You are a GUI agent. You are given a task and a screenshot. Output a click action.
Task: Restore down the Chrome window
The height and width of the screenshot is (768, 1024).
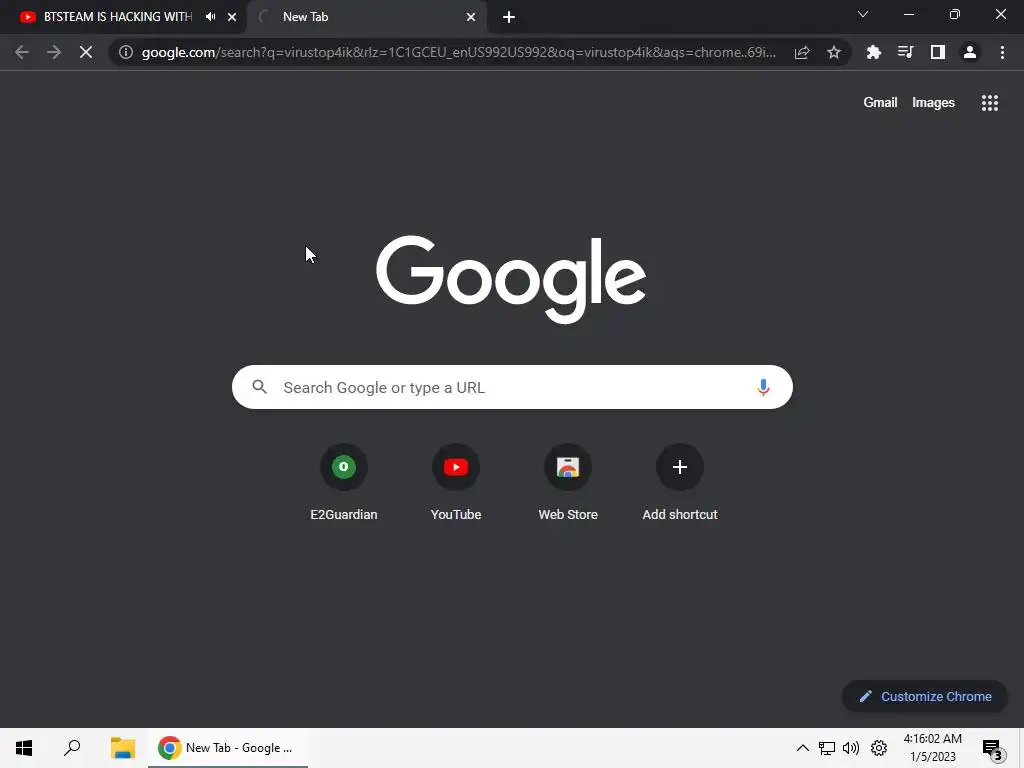click(x=955, y=14)
